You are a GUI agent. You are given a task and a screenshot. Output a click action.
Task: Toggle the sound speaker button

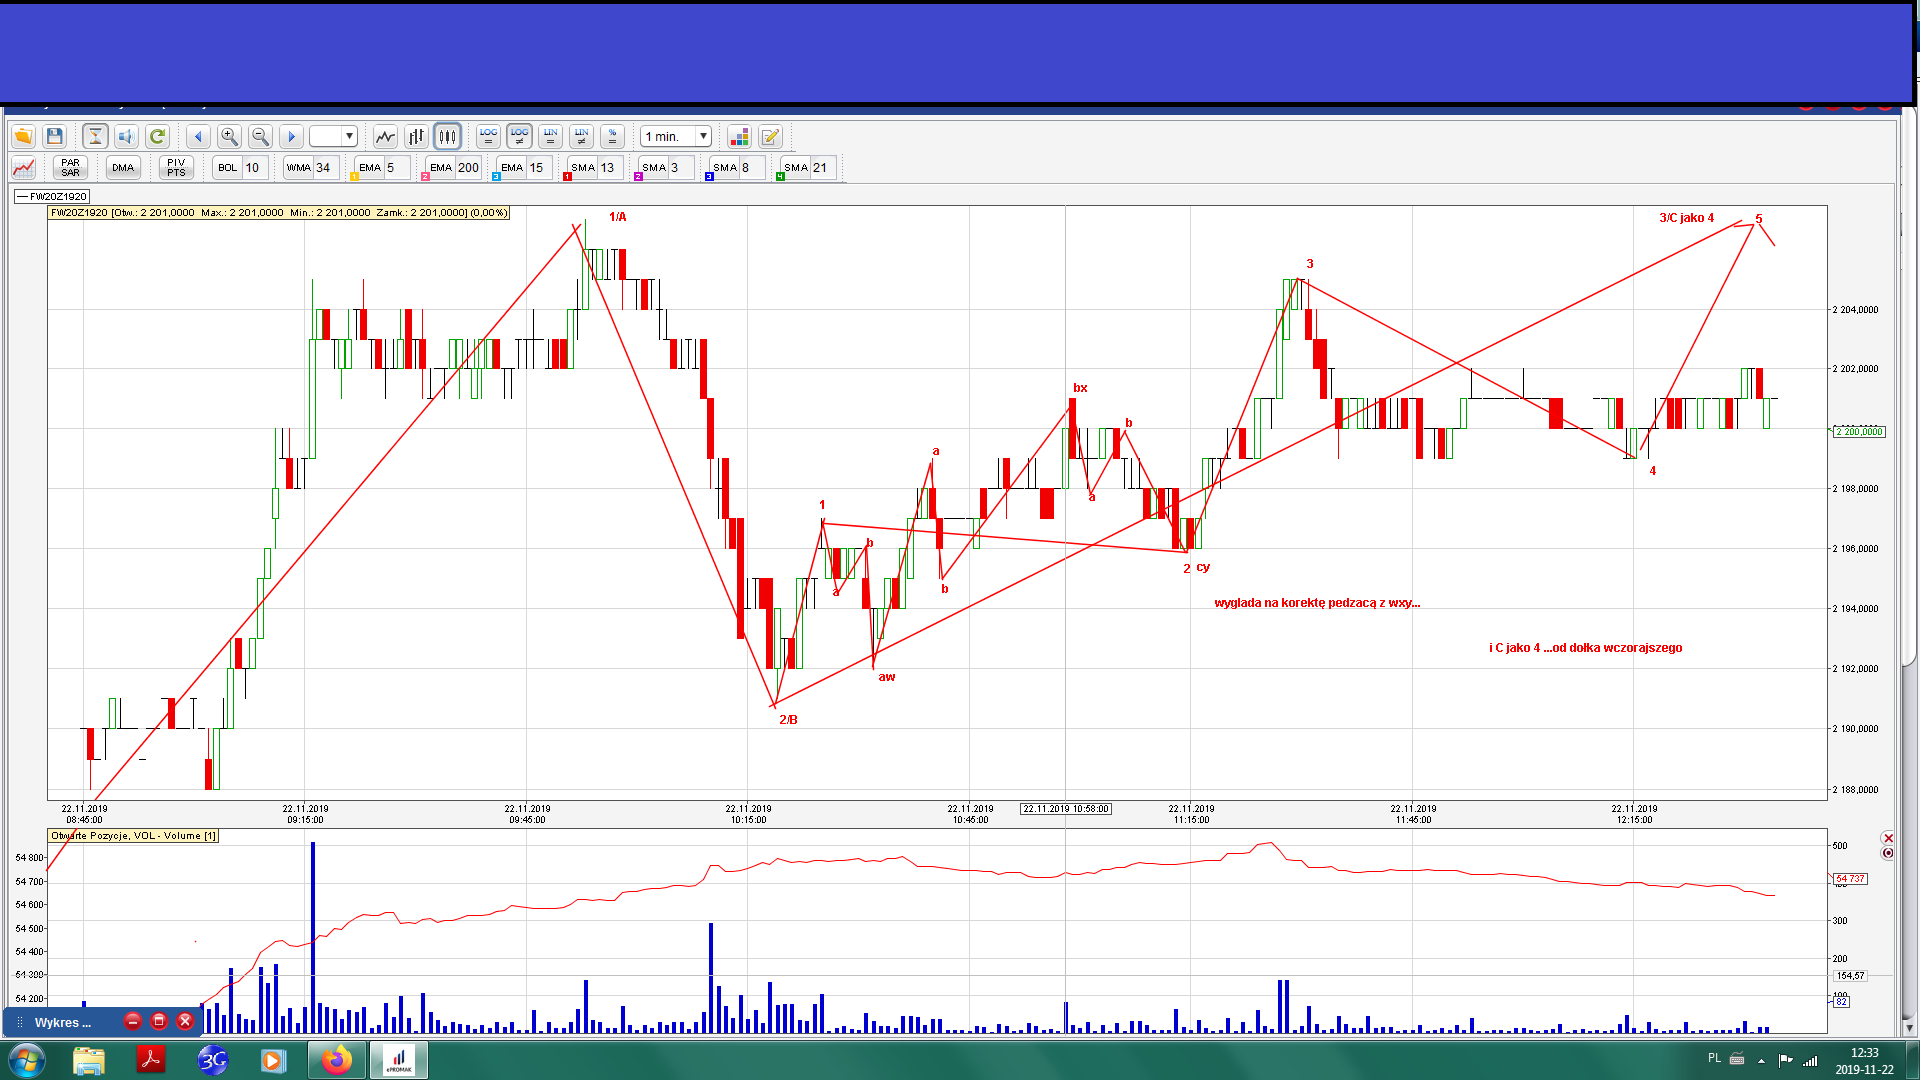[x=126, y=136]
